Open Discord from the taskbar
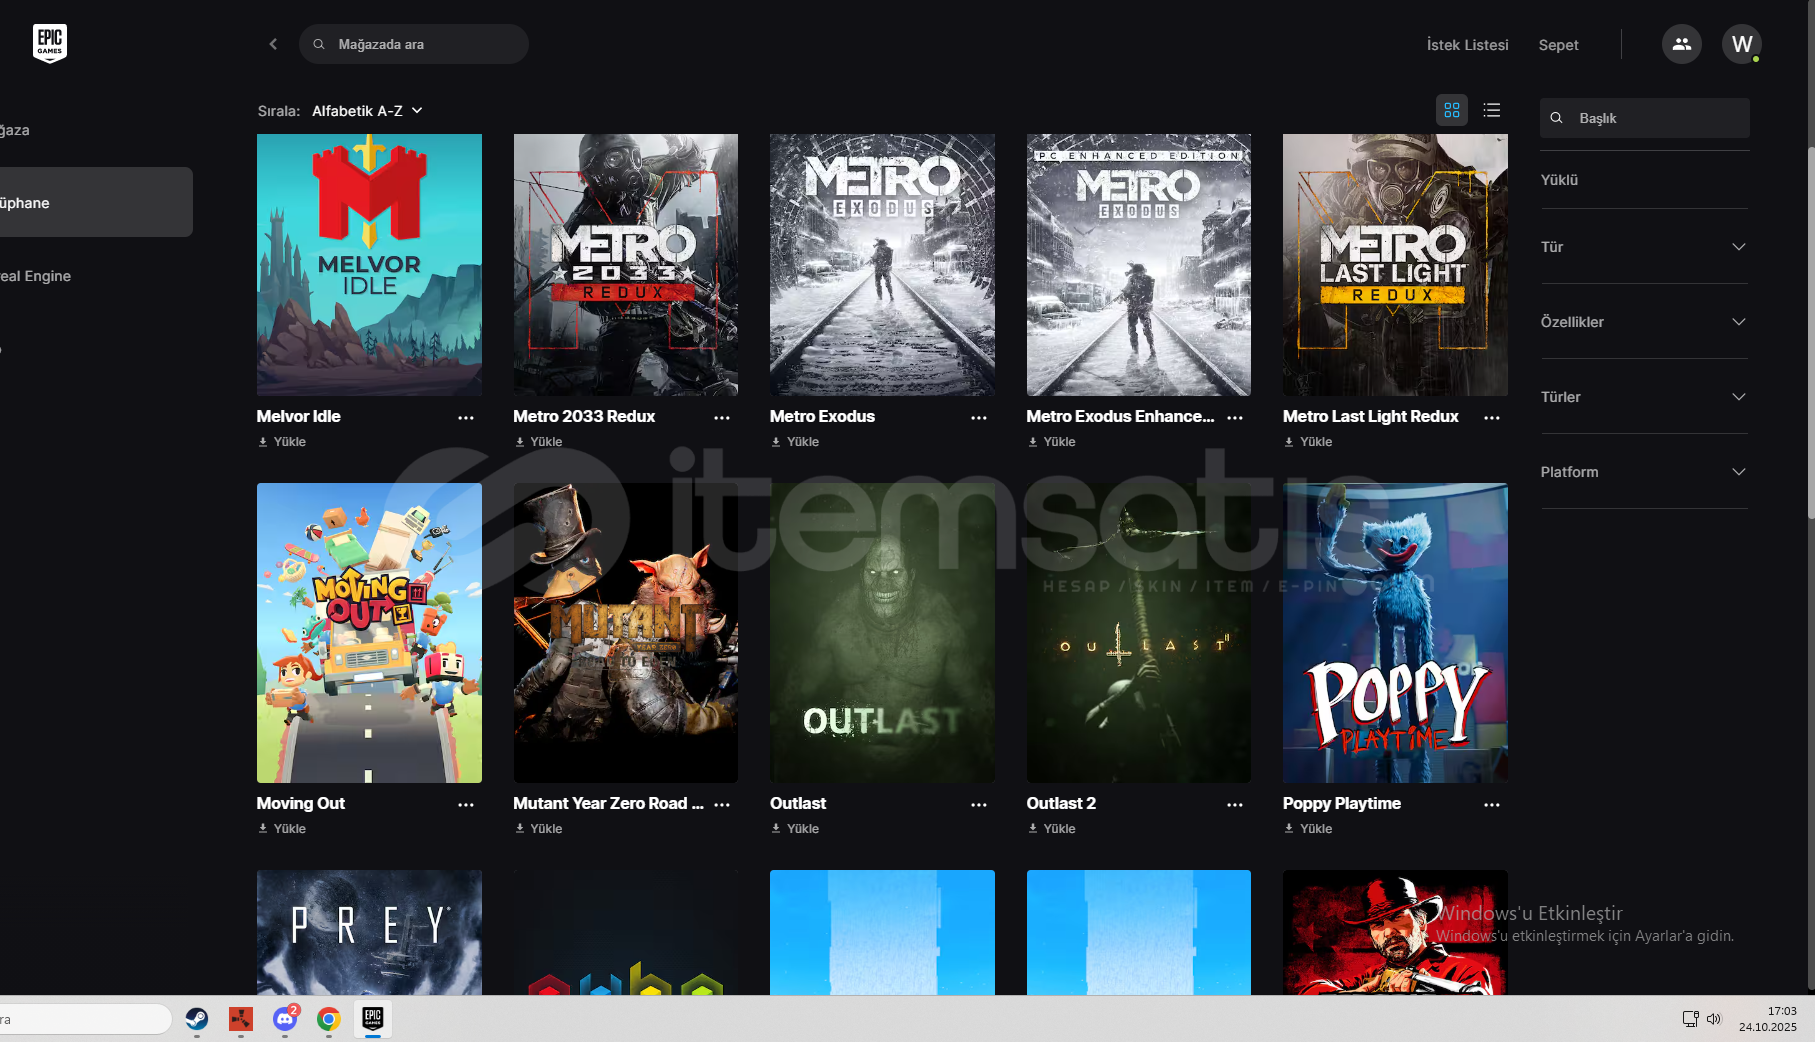The height and width of the screenshot is (1042, 1815). (x=285, y=1019)
